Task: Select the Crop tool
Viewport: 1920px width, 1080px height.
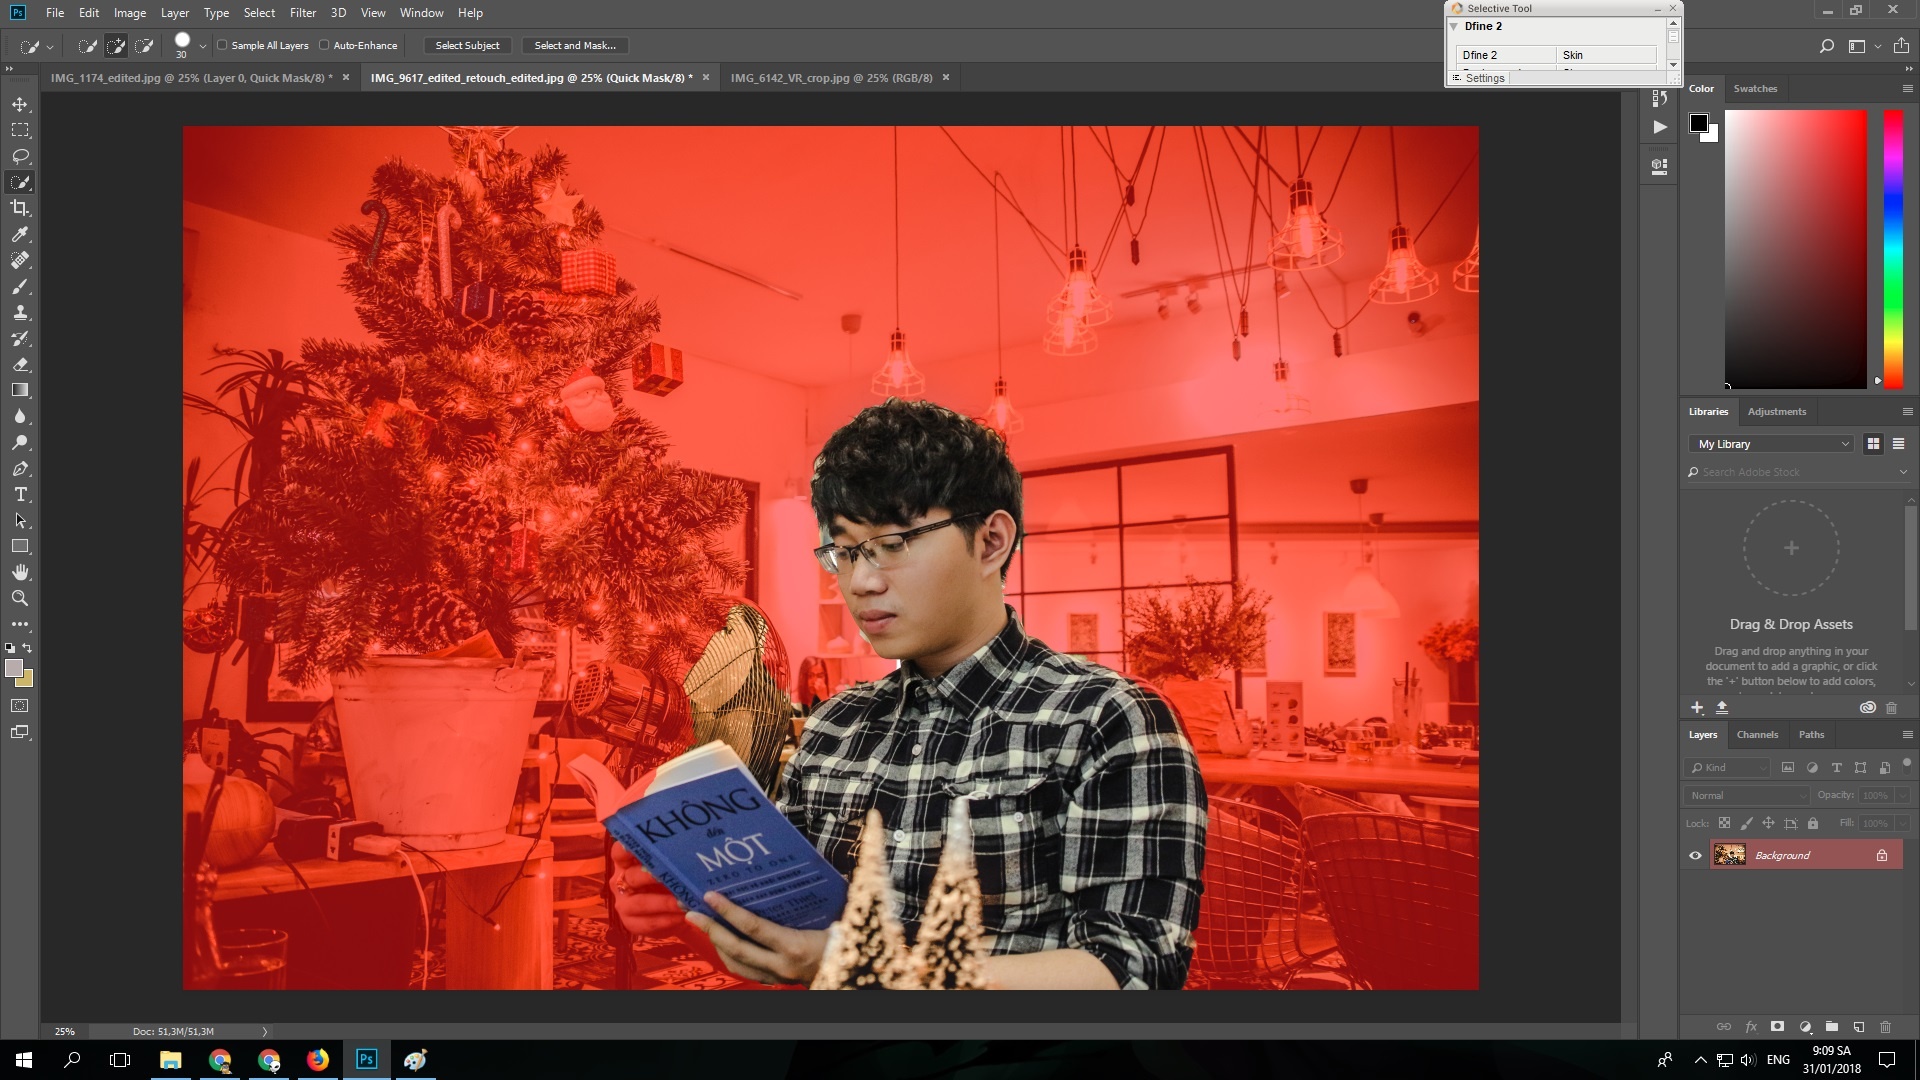Action: pos(20,208)
